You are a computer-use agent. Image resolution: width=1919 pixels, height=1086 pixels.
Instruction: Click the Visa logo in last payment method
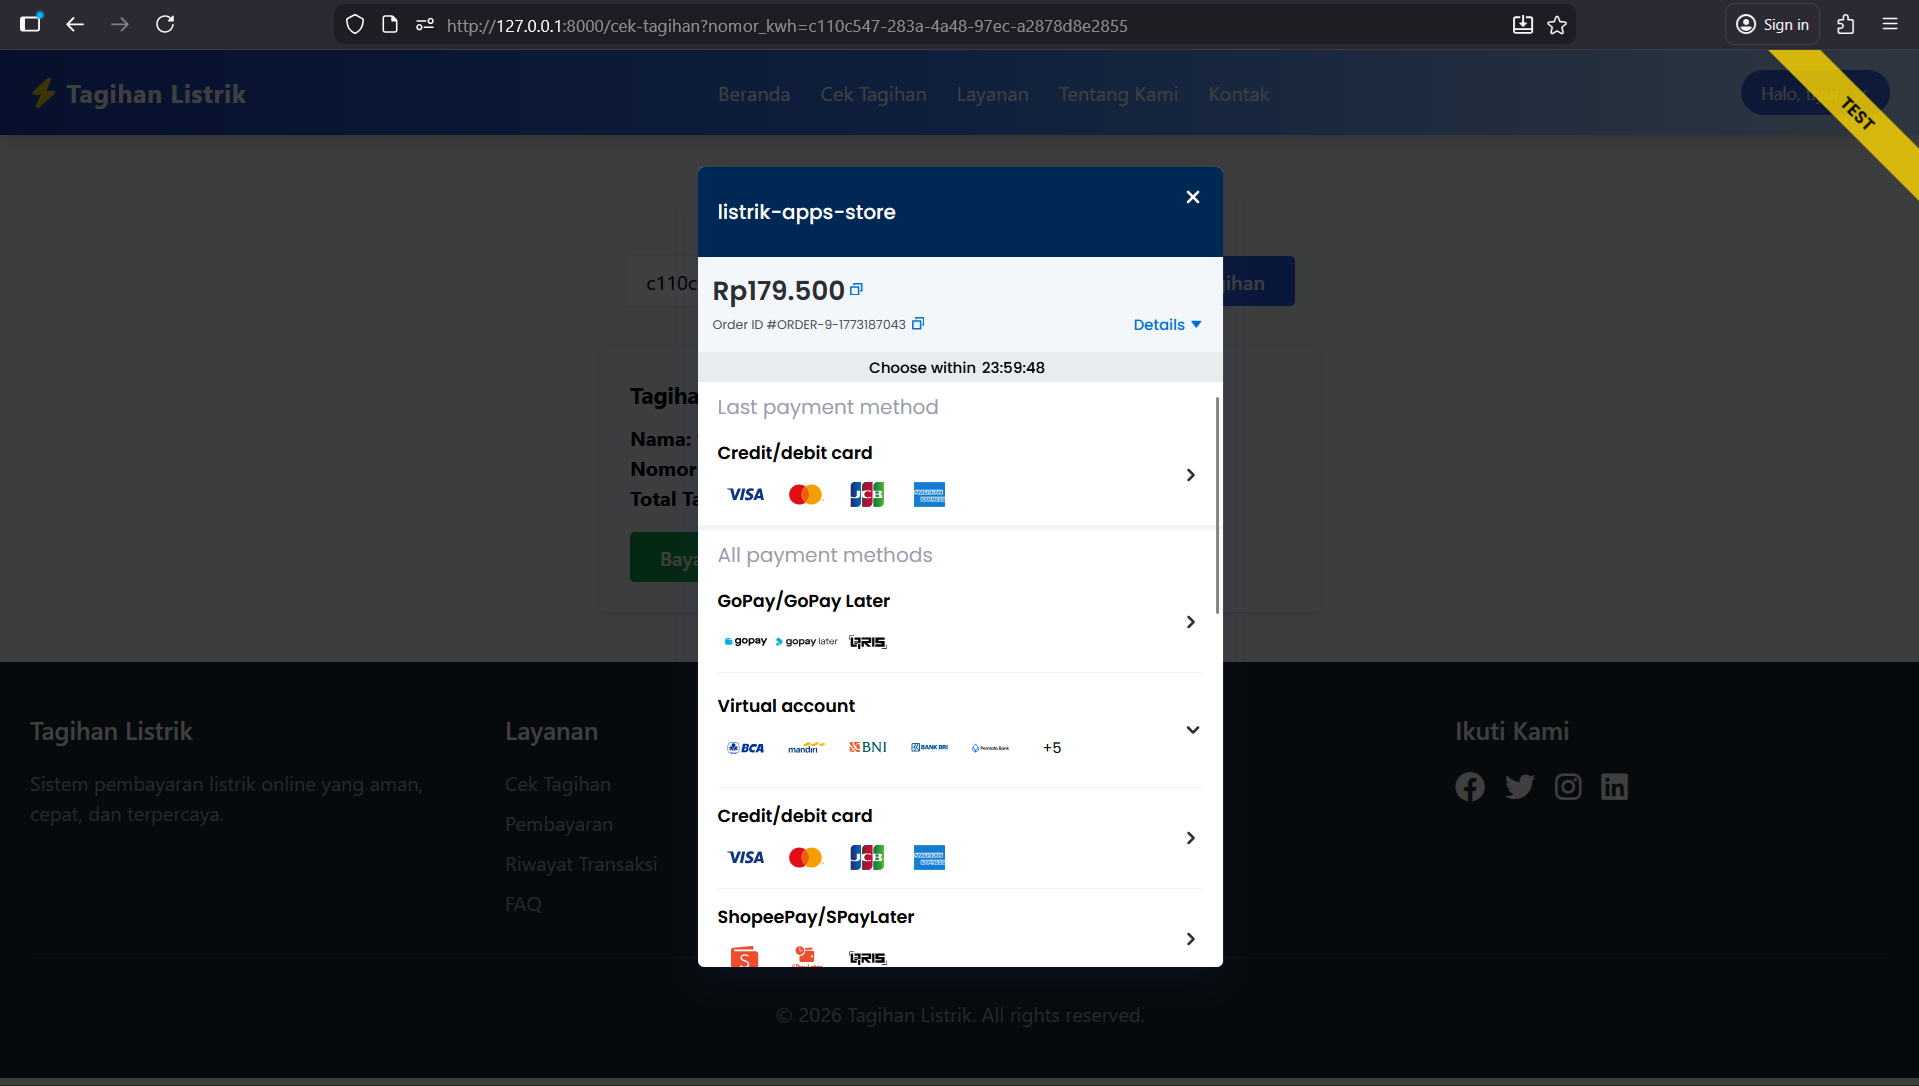pos(746,494)
